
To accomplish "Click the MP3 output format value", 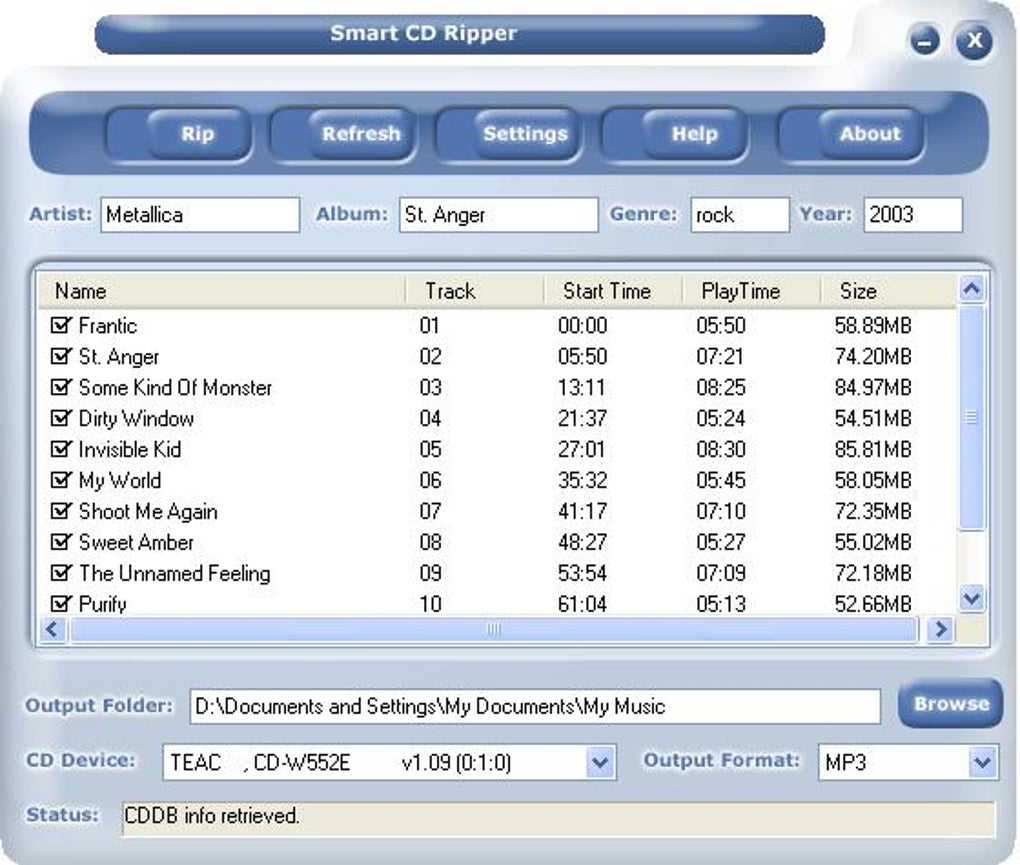I will (x=846, y=762).
